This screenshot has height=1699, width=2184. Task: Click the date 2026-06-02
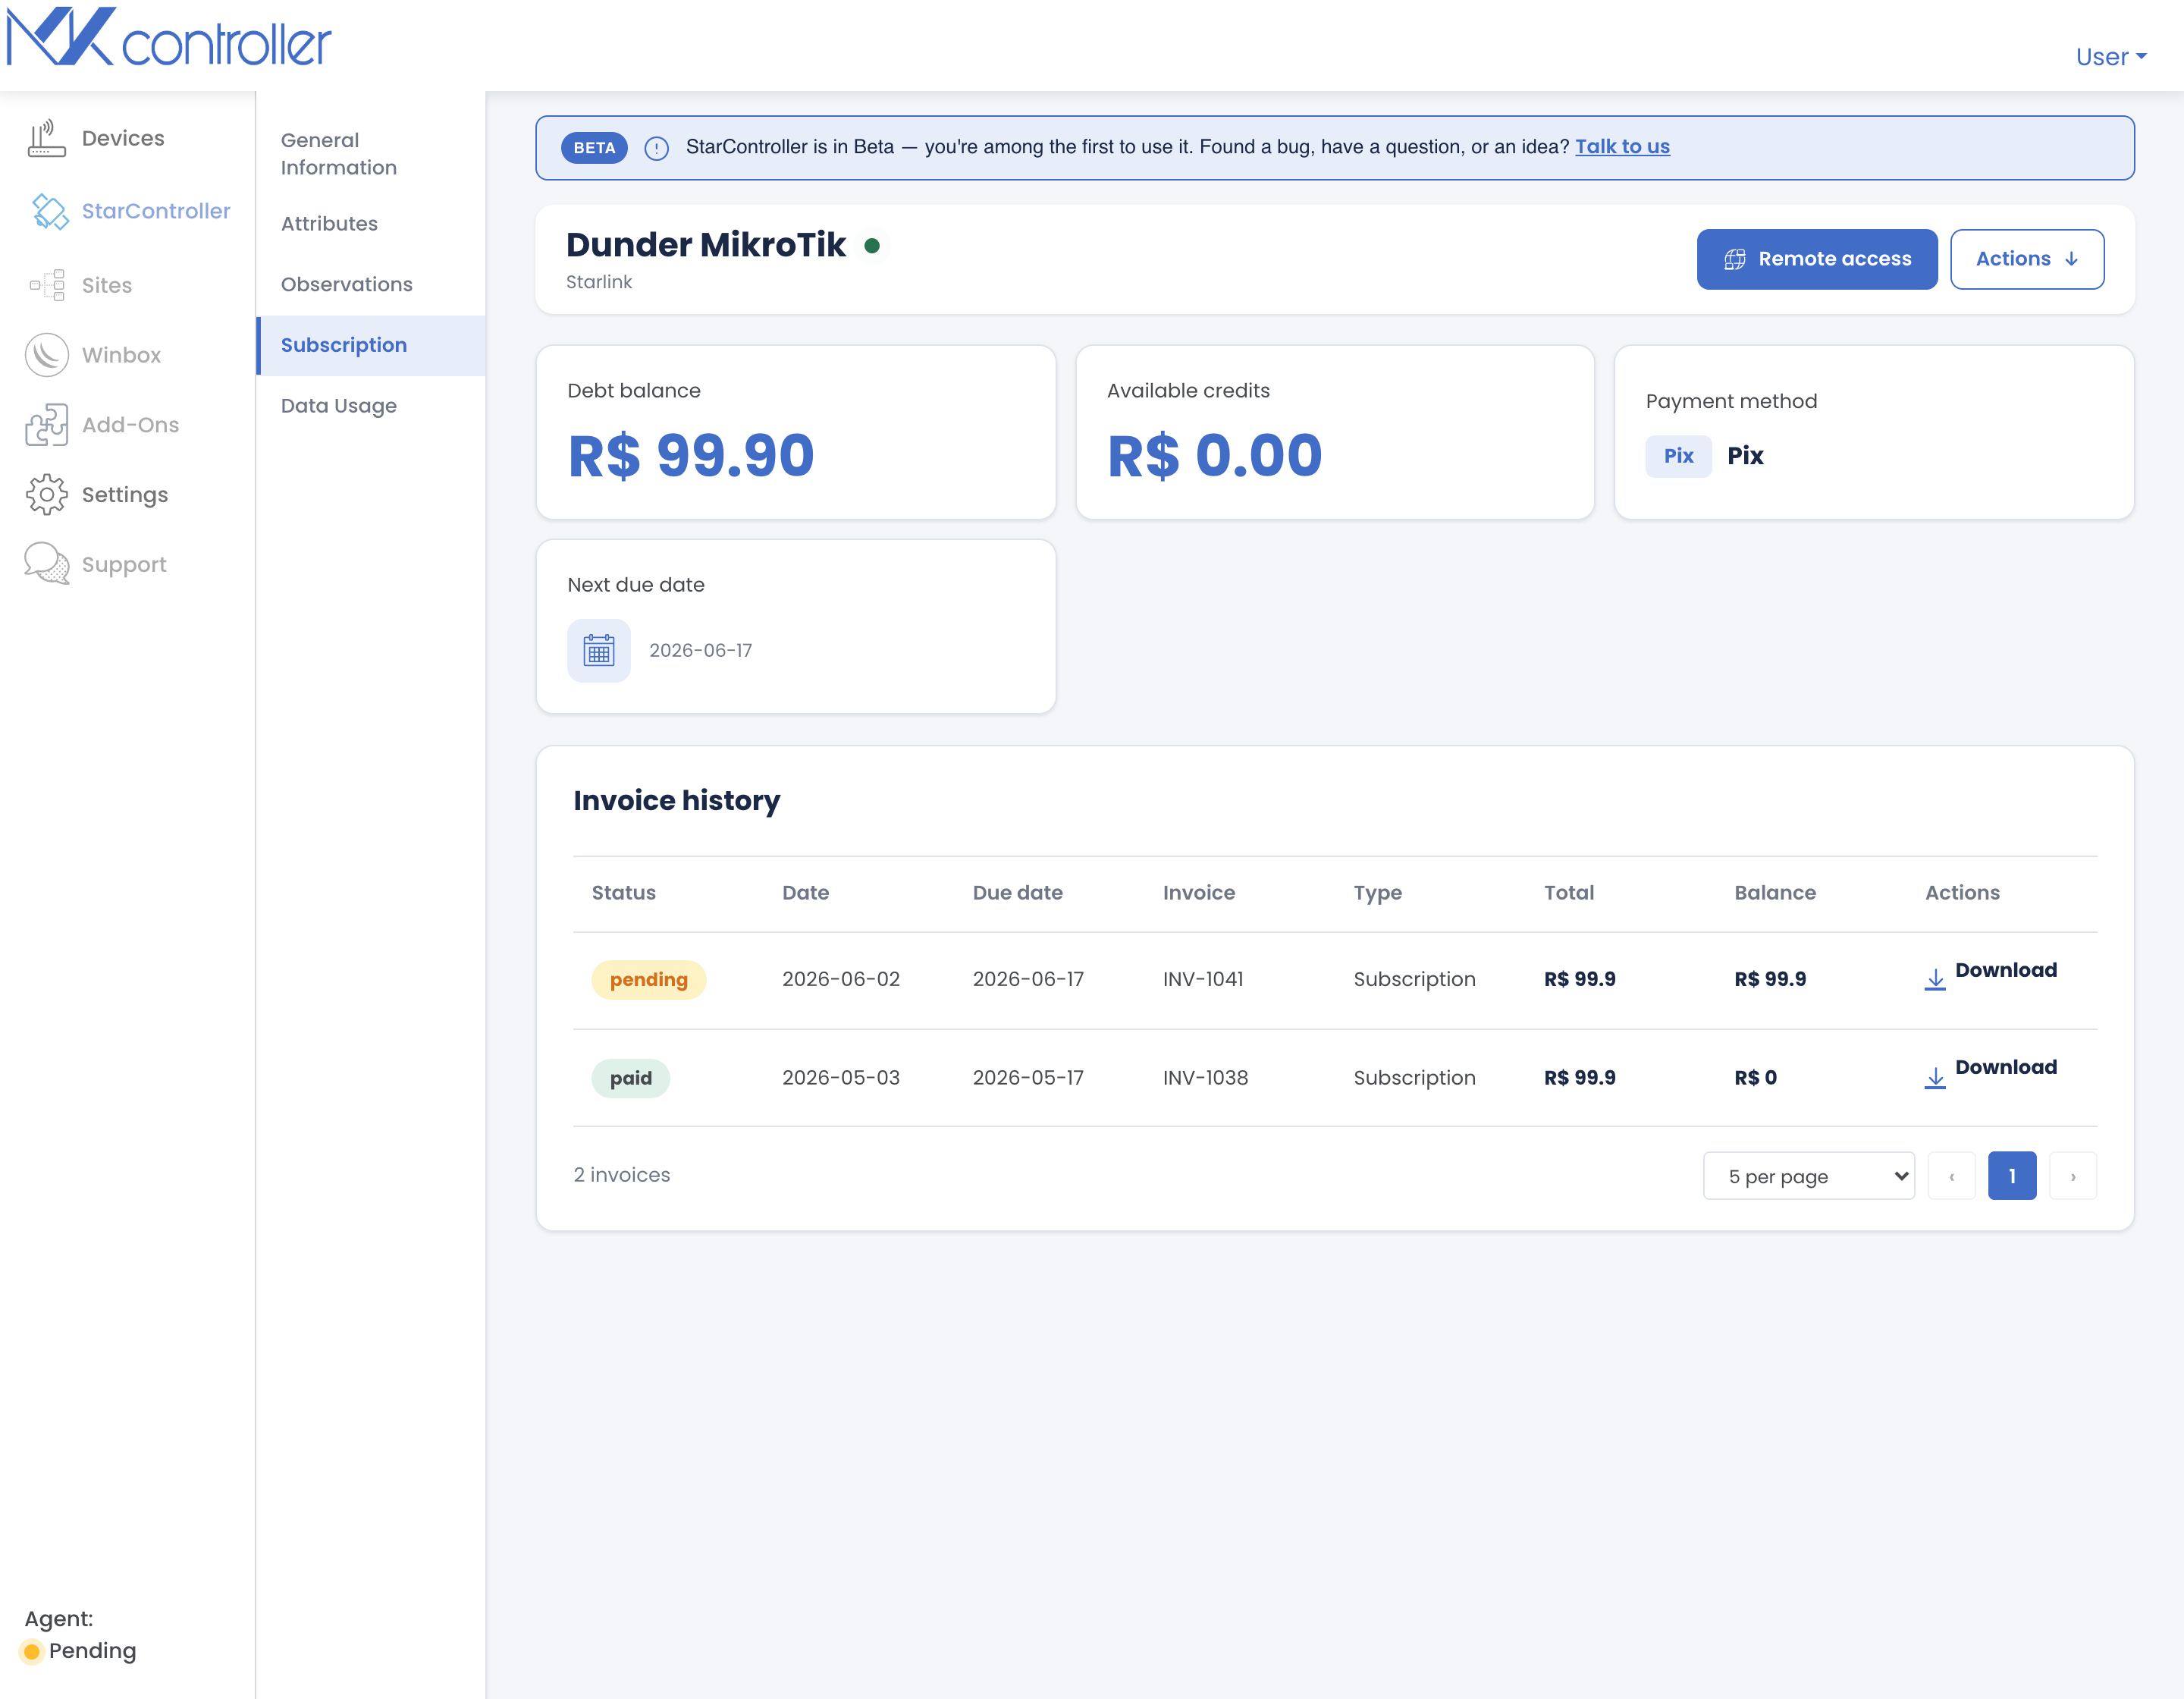click(841, 979)
